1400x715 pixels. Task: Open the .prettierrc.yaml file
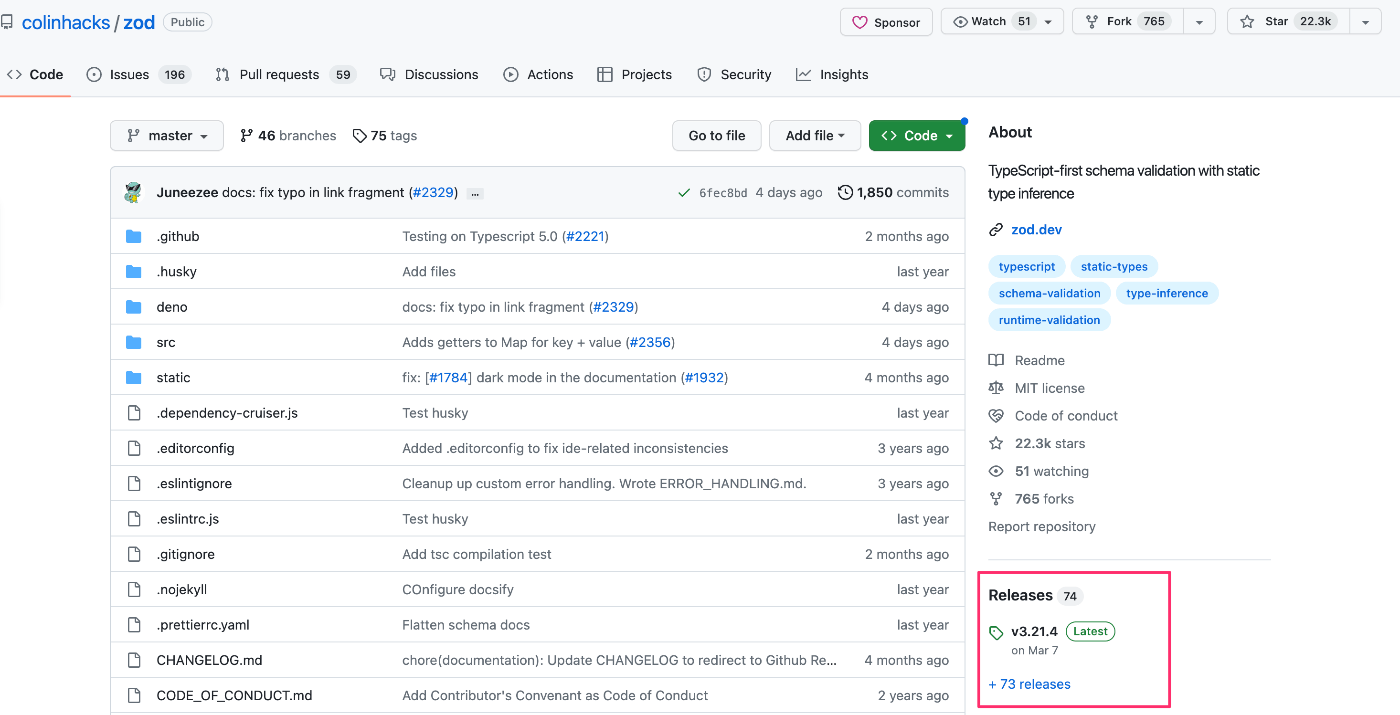[203, 625]
